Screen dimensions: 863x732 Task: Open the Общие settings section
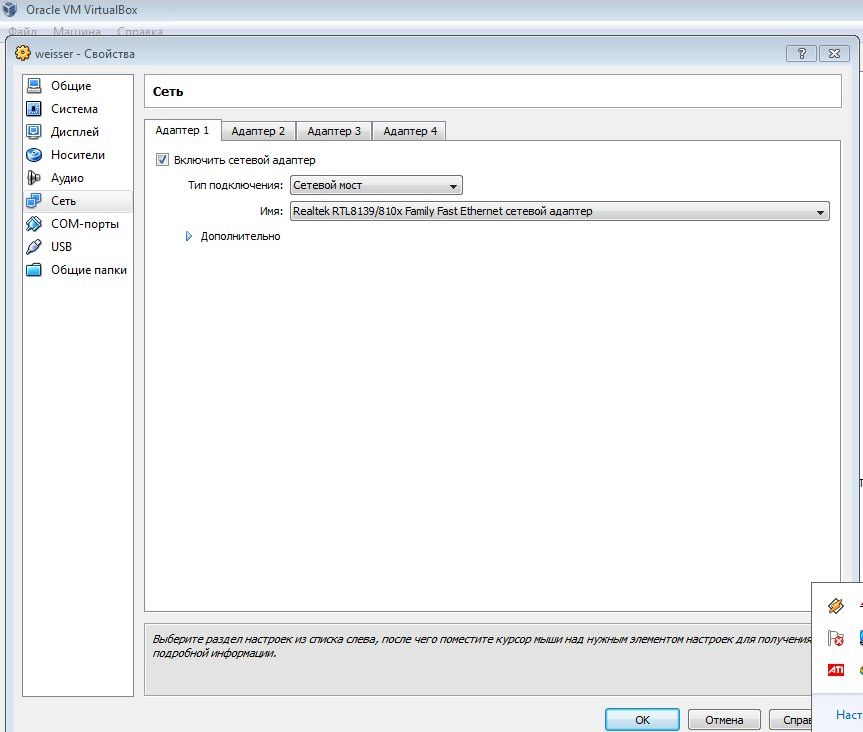click(78, 85)
